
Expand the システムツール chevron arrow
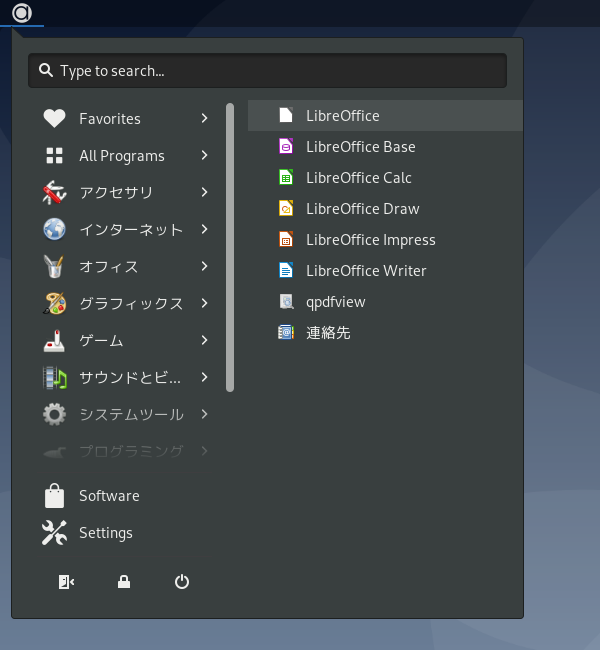click(204, 414)
